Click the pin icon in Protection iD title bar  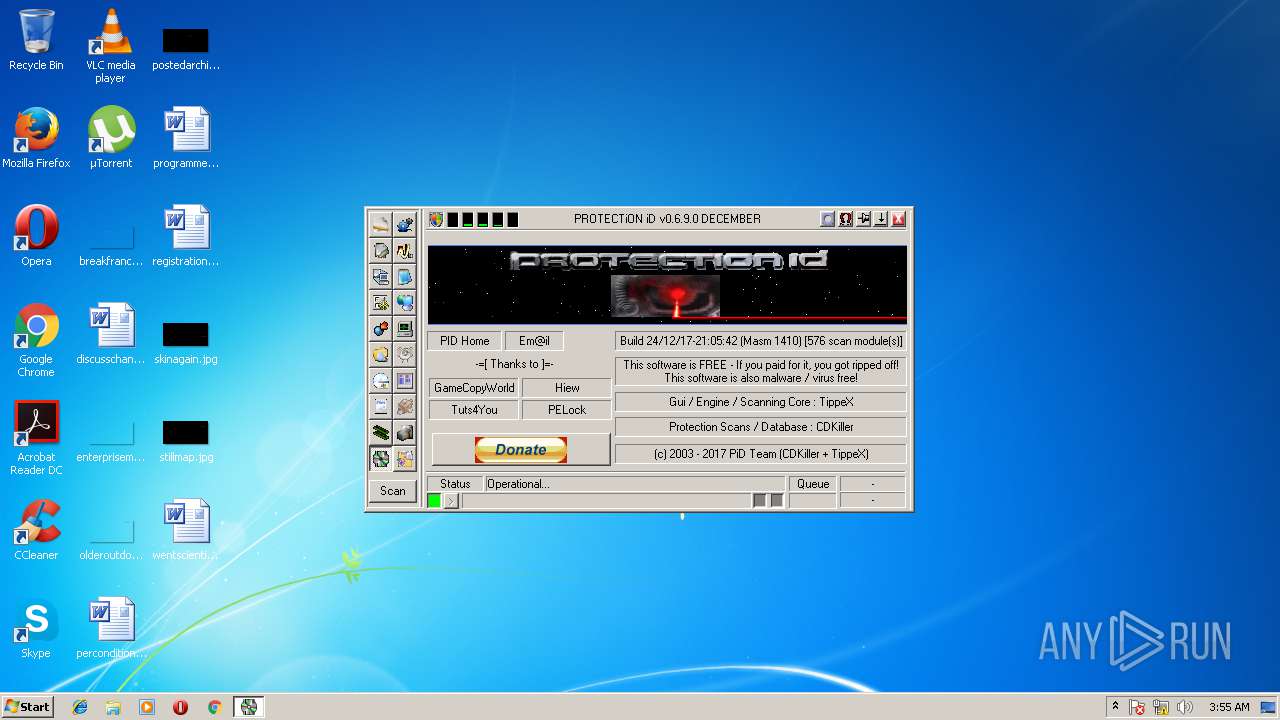[864, 219]
